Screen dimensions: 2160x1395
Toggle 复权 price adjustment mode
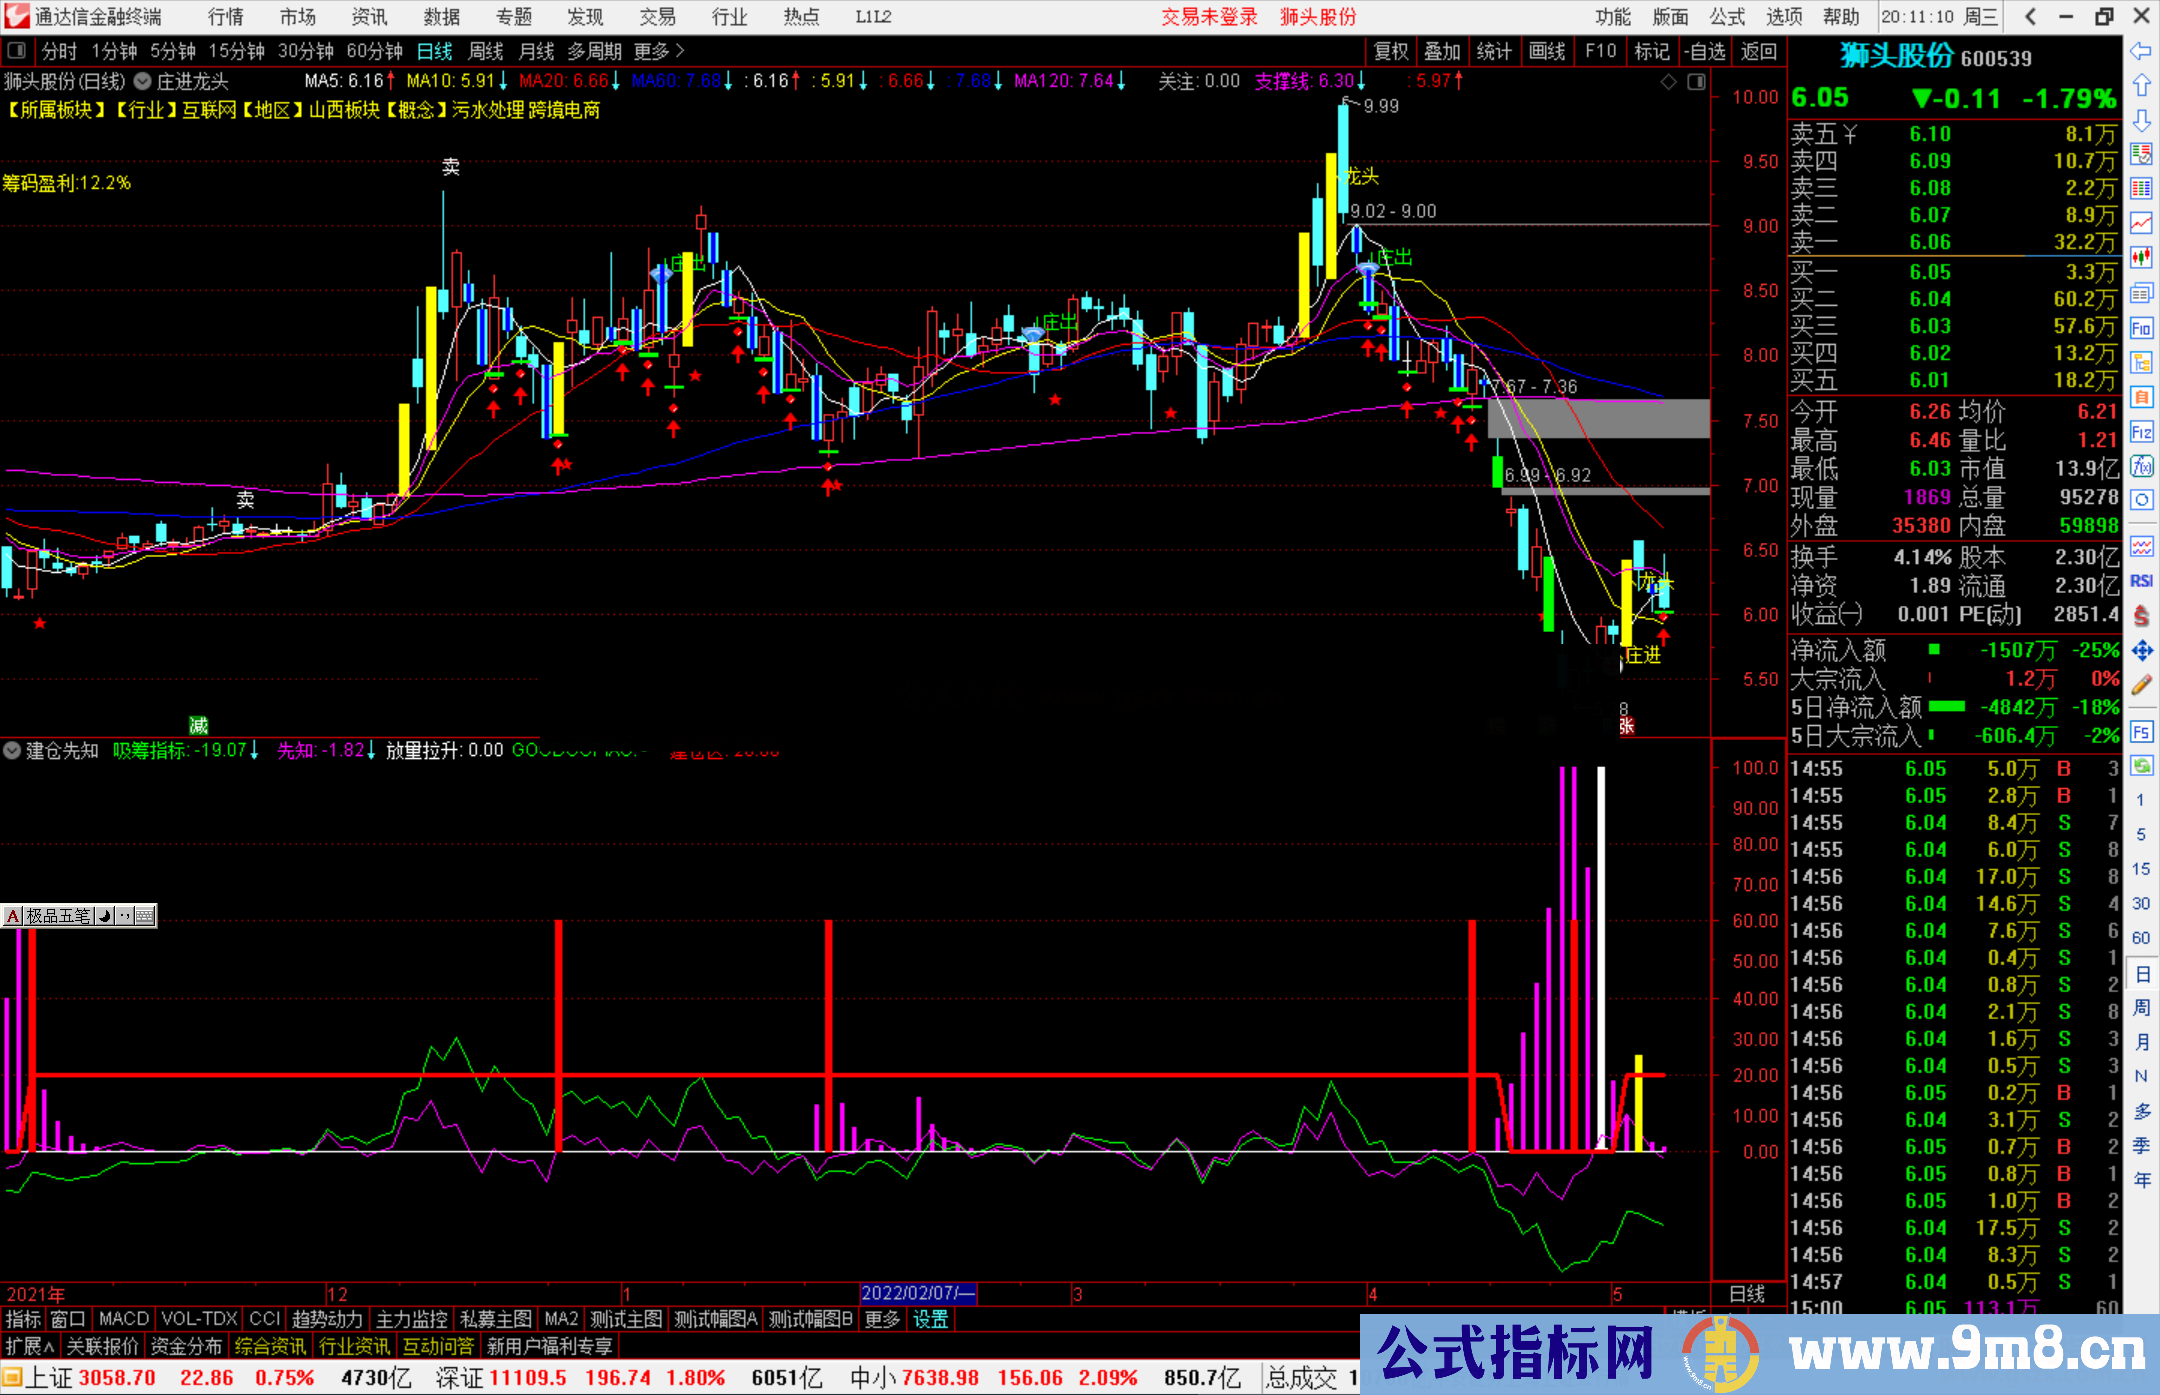1391,51
